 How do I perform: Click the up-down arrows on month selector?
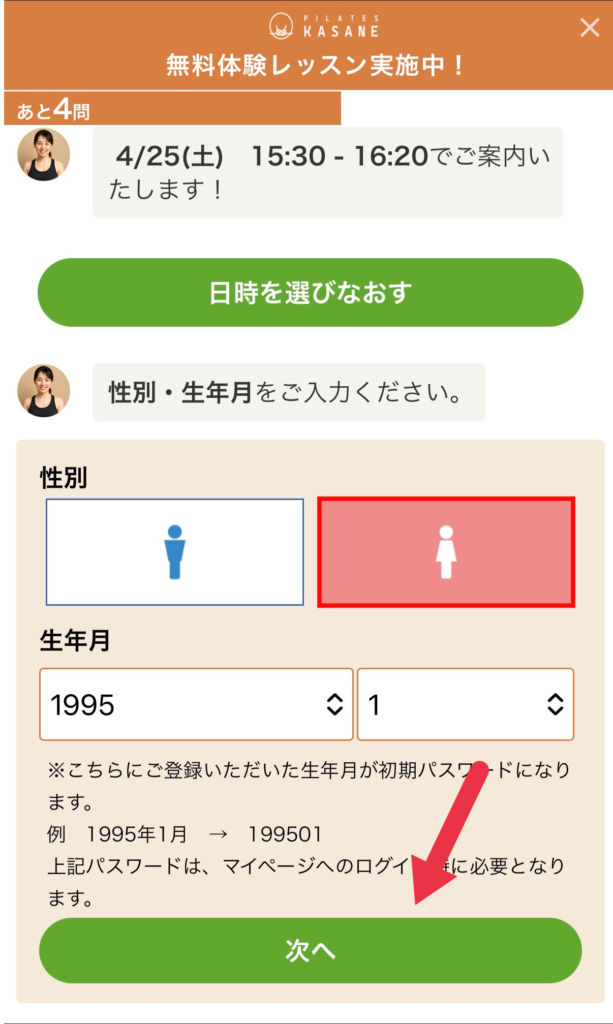pos(555,704)
